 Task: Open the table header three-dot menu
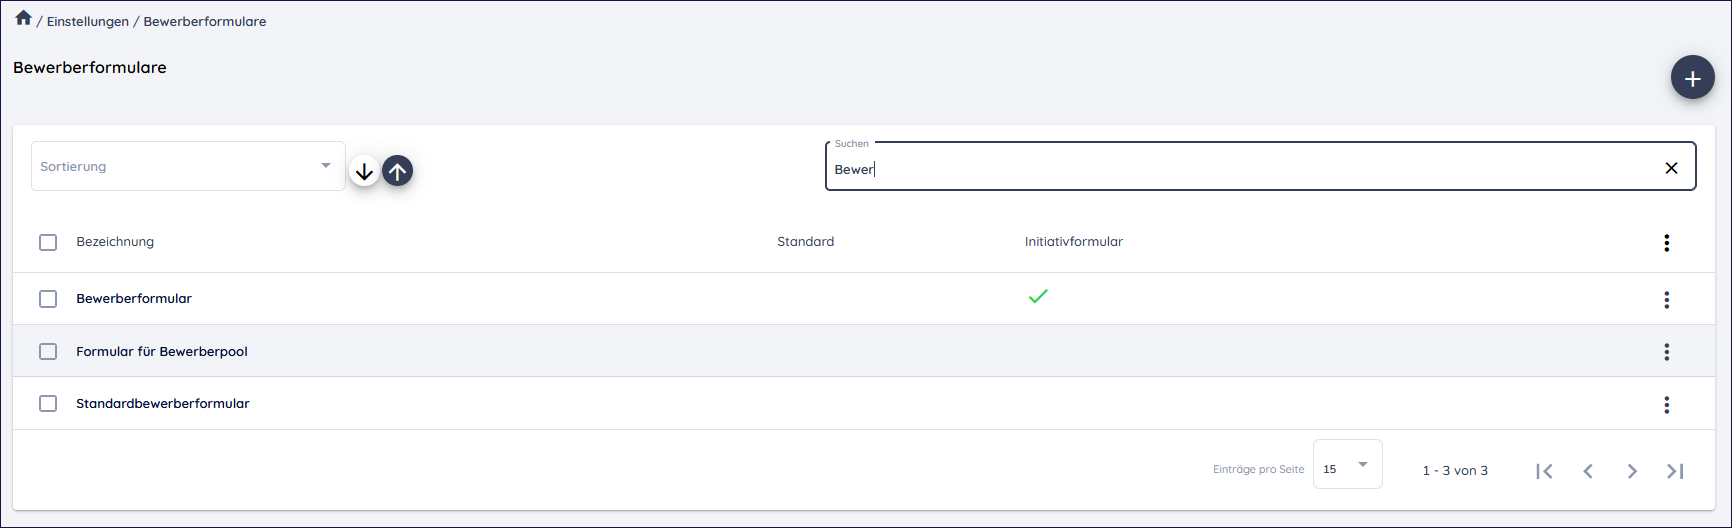1666,243
